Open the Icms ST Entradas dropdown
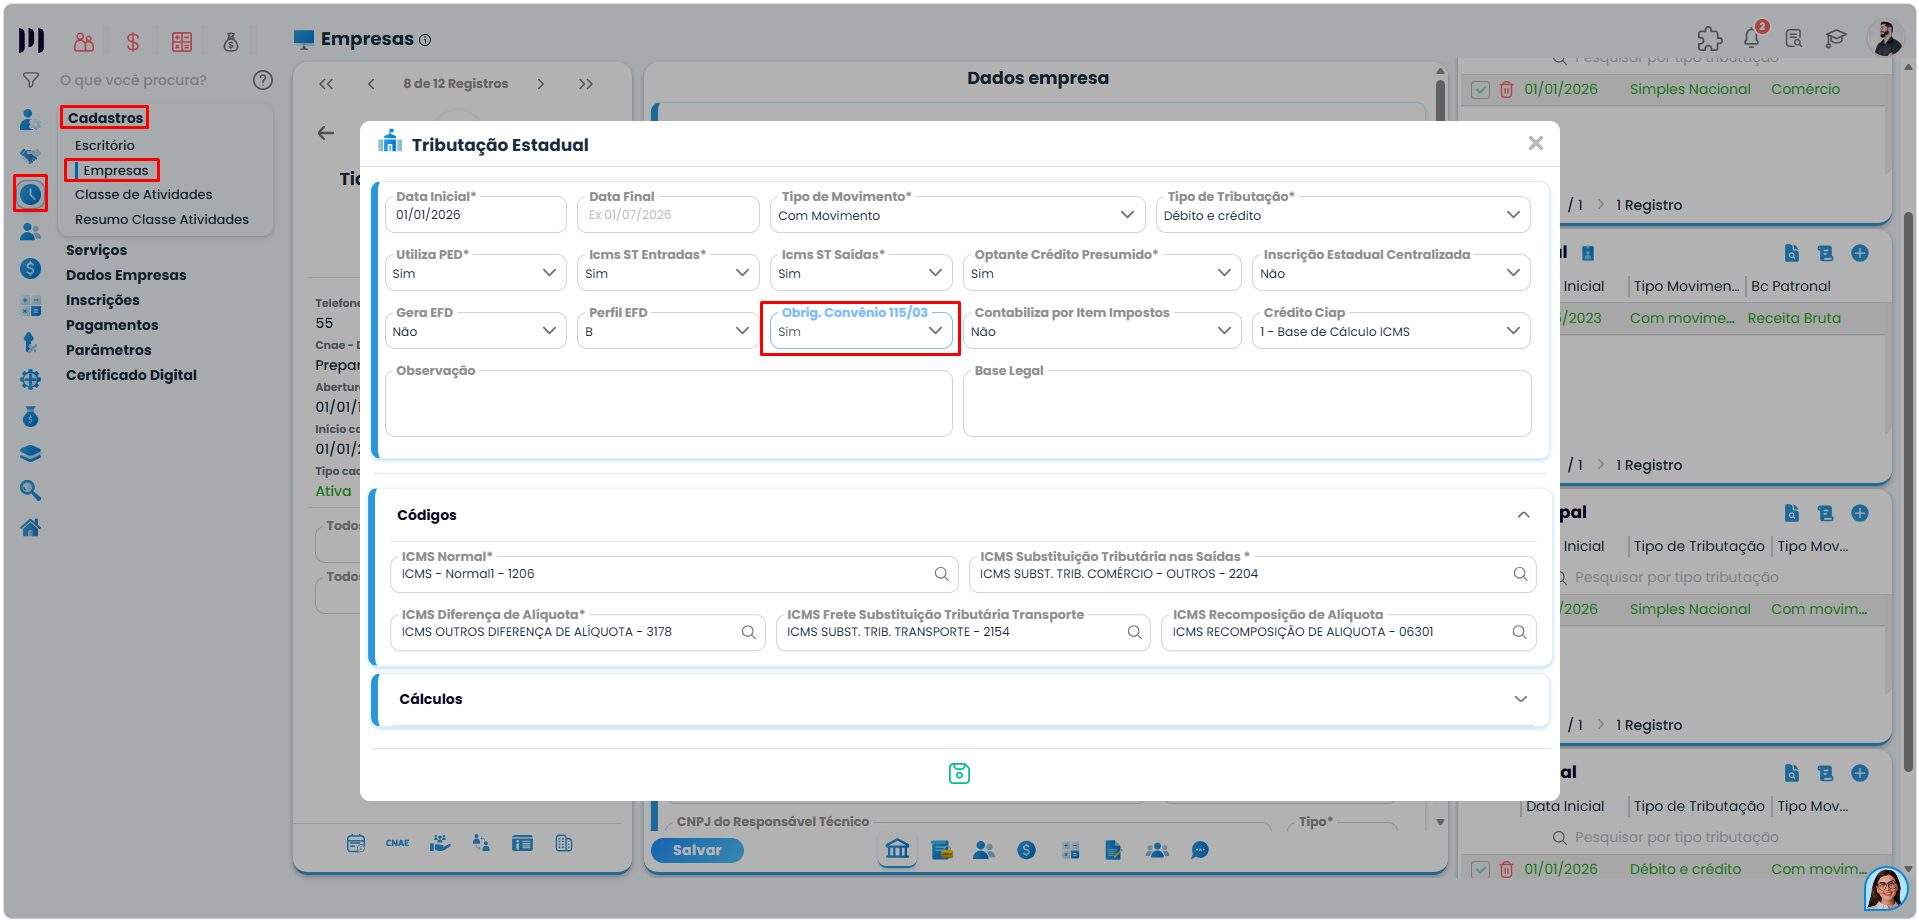 pyautogui.click(x=668, y=273)
